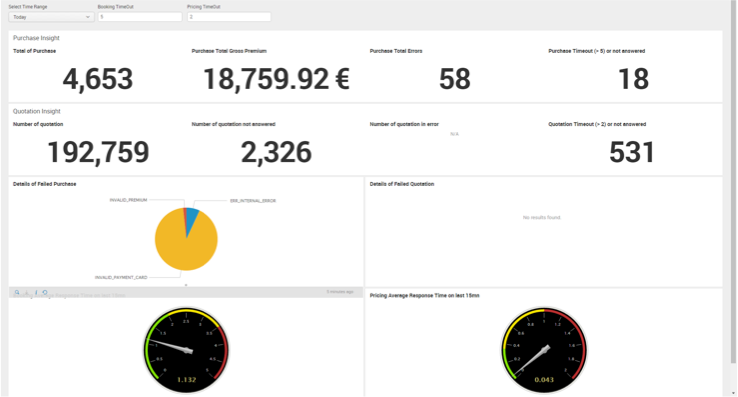The image size is (738, 397).
Task: Click the Quotation Timeout value 531
Action: tap(632, 152)
